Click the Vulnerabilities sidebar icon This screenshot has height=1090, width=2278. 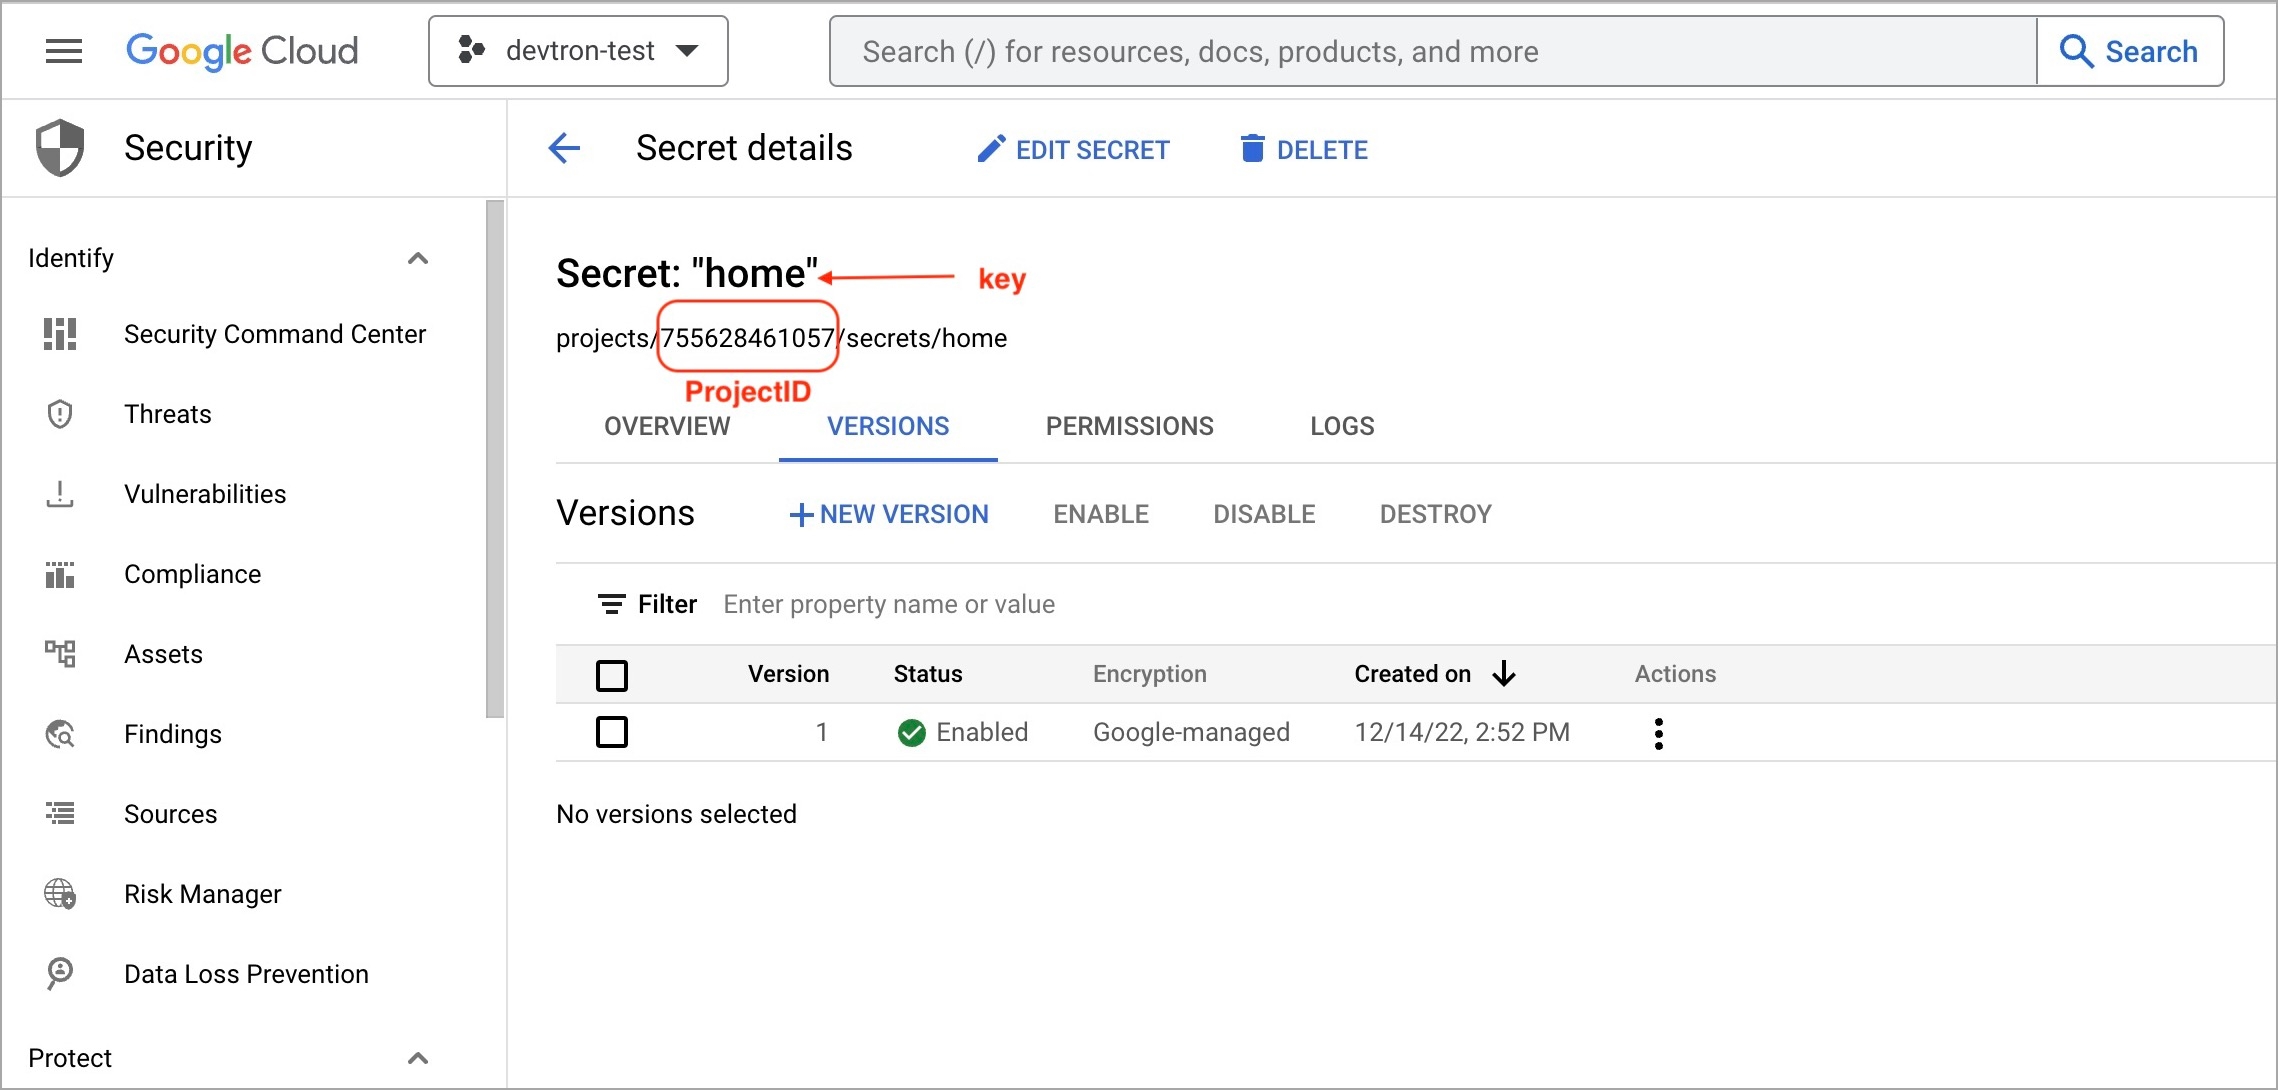click(x=60, y=494)
